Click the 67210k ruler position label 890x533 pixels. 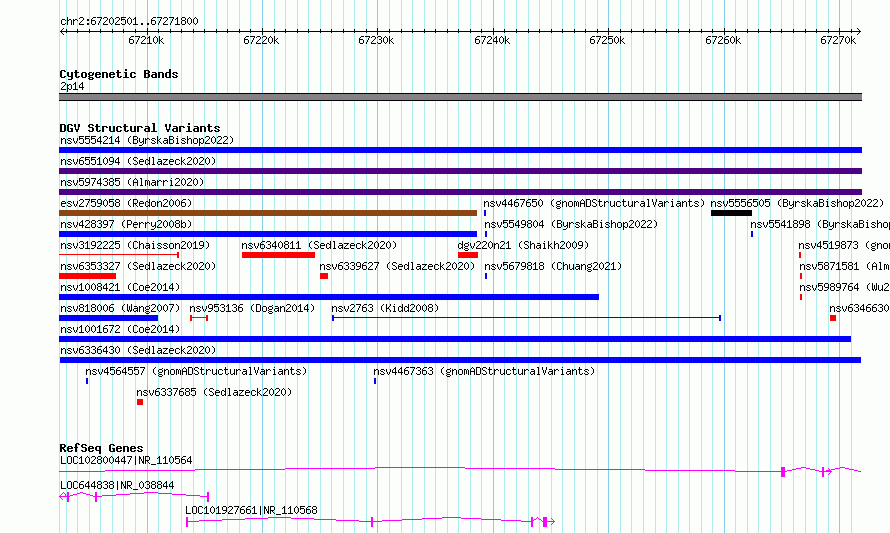click(146, 40)
